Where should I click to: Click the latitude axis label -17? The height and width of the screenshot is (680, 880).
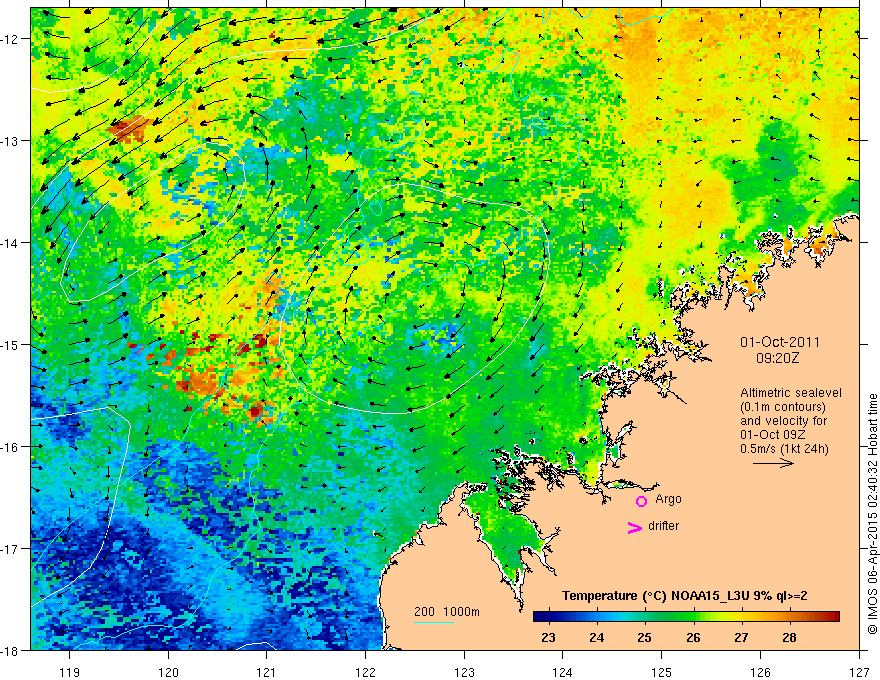click(x=11, y=548)
